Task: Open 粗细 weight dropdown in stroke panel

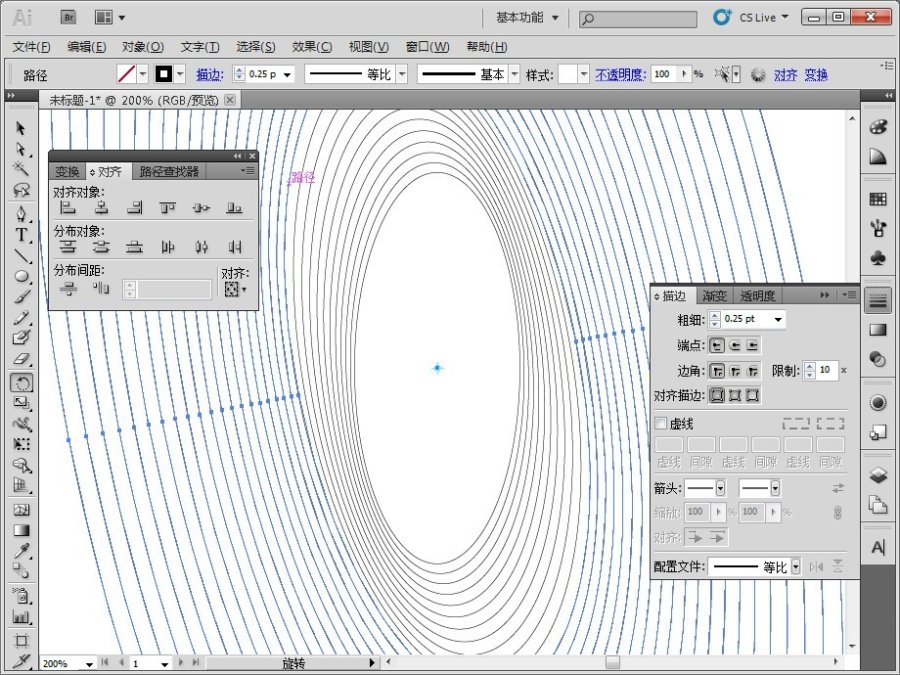Action: click(778, 319)
